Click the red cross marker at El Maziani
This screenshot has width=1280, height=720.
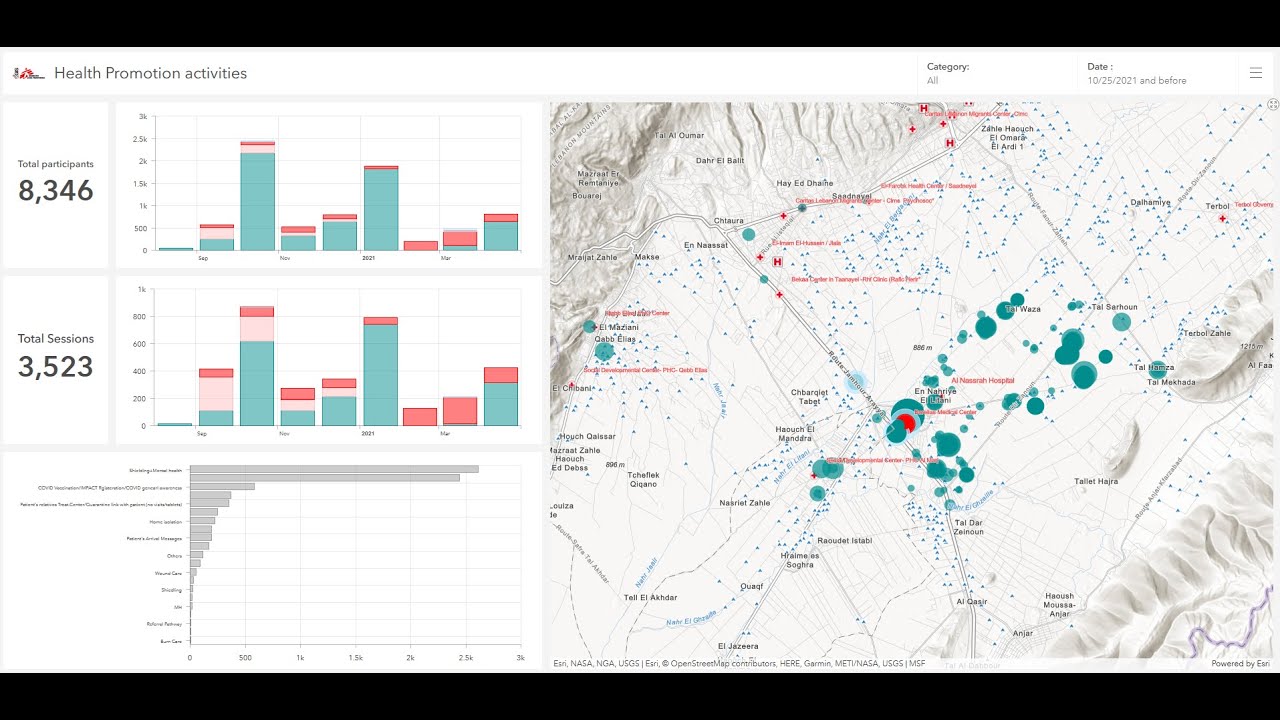pyautogui.click(x=595, y=327)
